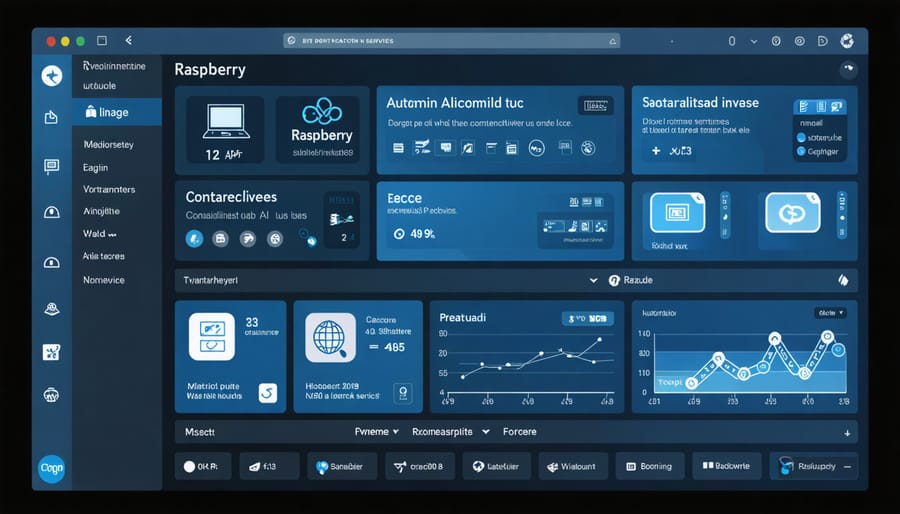Image resolution: width=900 pixels, height=514 pixels.
Task: Click the bottom globe-like sidebar icon above Cogn
Action: (51, 395)
